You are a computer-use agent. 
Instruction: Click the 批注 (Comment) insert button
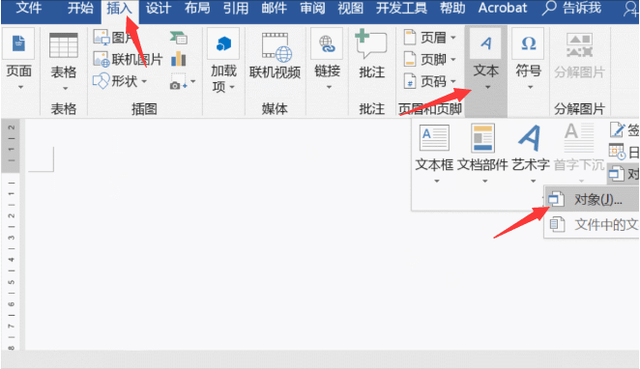click(371, 54)
